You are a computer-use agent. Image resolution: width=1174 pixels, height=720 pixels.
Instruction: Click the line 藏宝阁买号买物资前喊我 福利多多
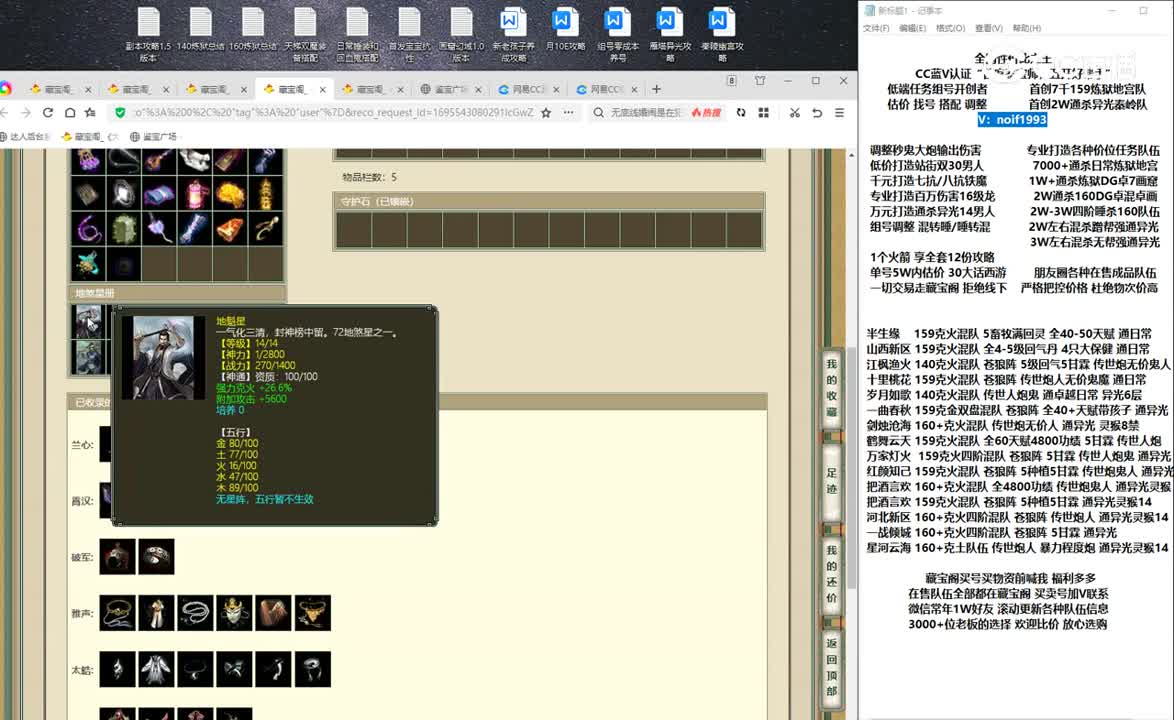pyautogui.click(x=1011, y=579)
